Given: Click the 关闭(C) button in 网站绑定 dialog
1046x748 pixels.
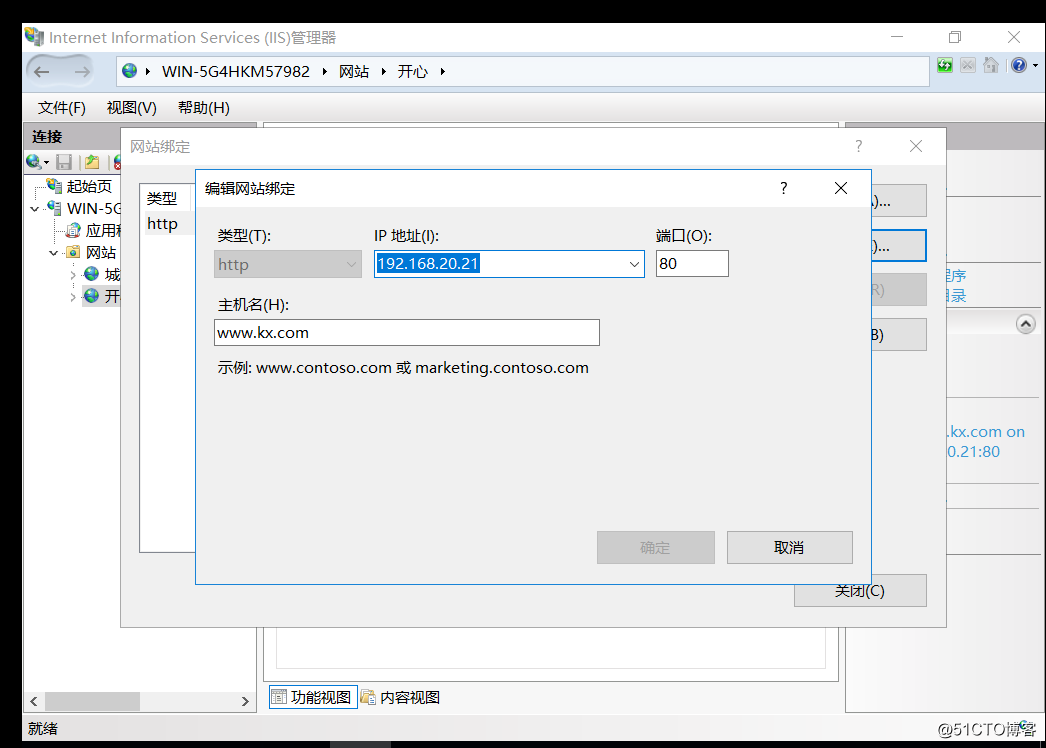Looking at the screenshot, I should (x=860, y=591).
